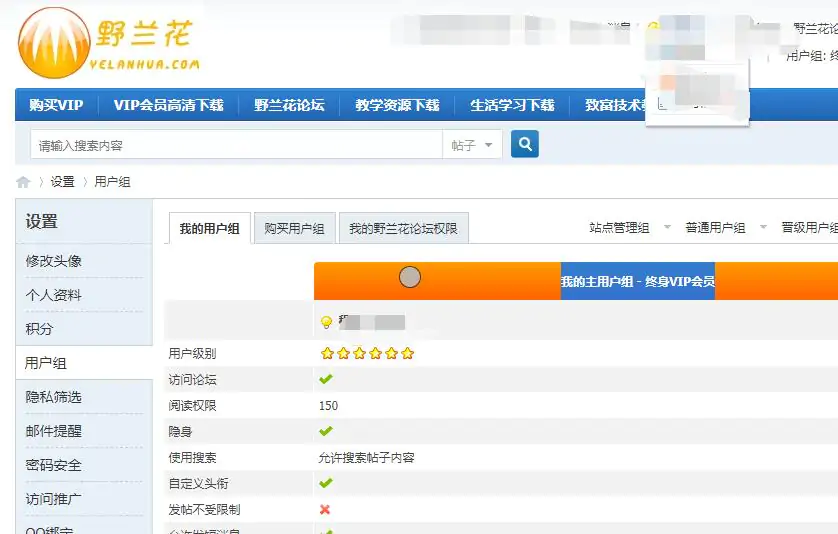
Task: Click the 隐身 row label
Action: click(180, 431)
